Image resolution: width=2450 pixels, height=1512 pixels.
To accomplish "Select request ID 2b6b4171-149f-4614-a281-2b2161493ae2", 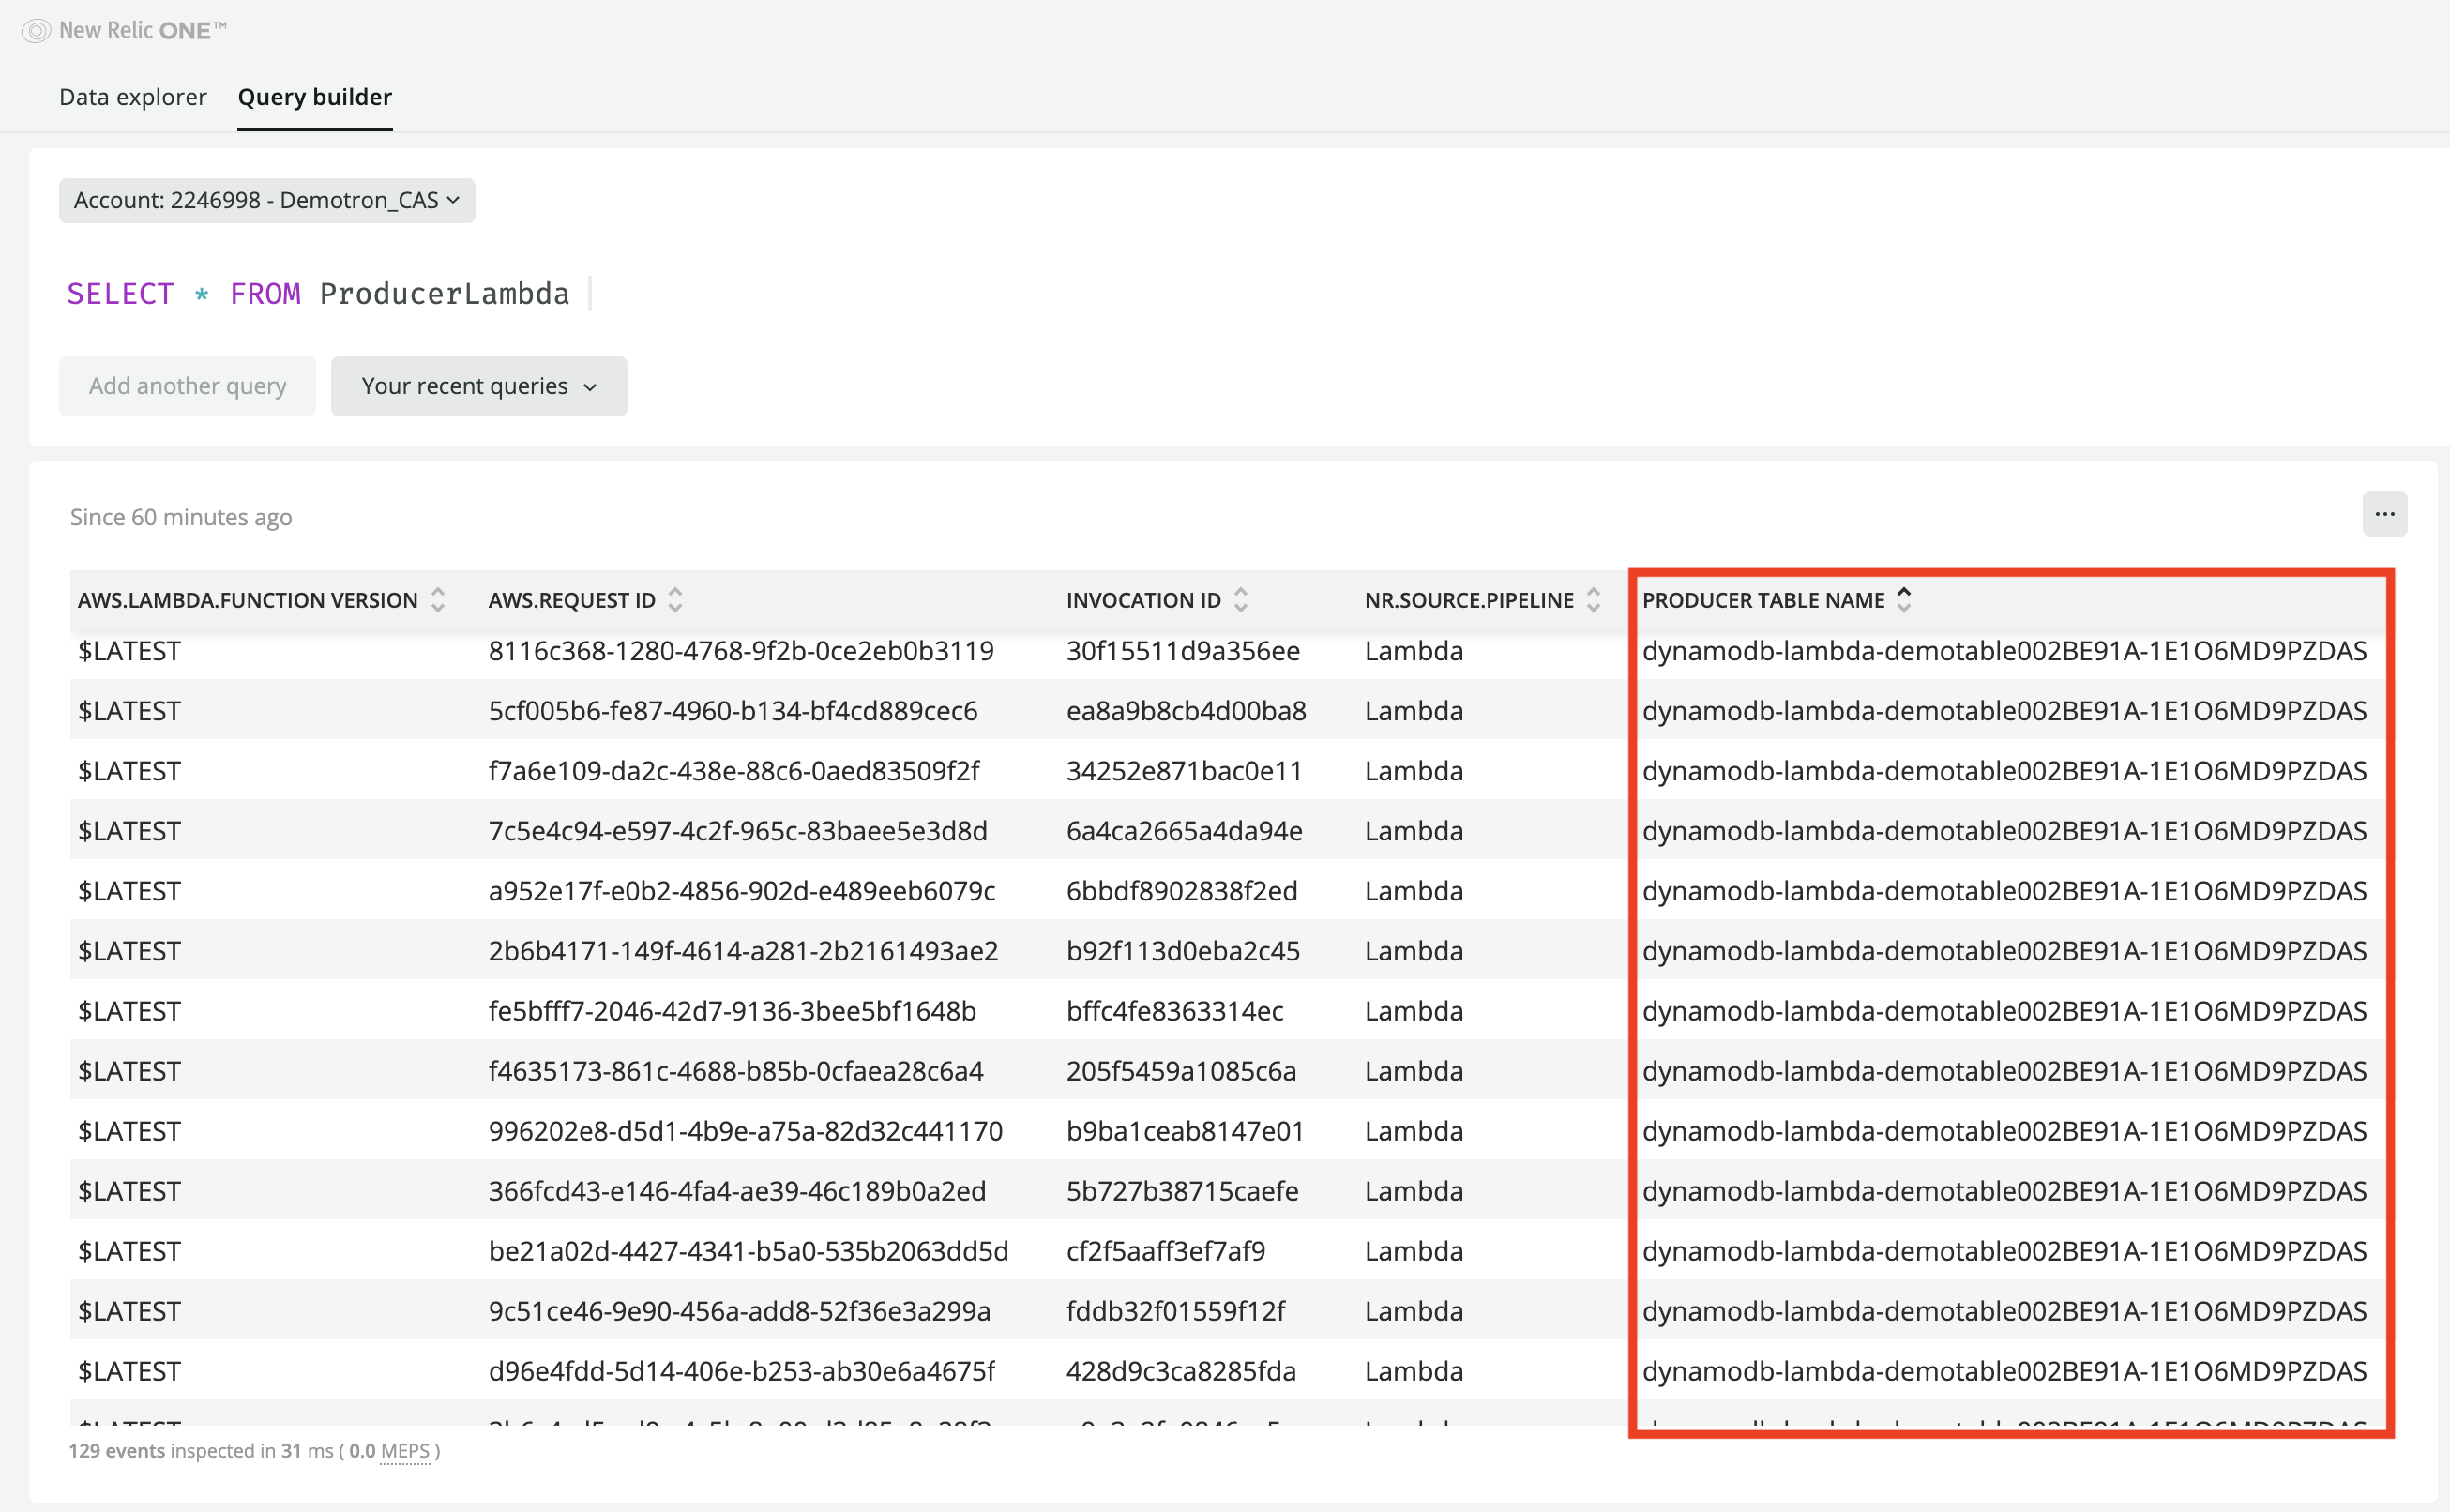I will 743,951.
